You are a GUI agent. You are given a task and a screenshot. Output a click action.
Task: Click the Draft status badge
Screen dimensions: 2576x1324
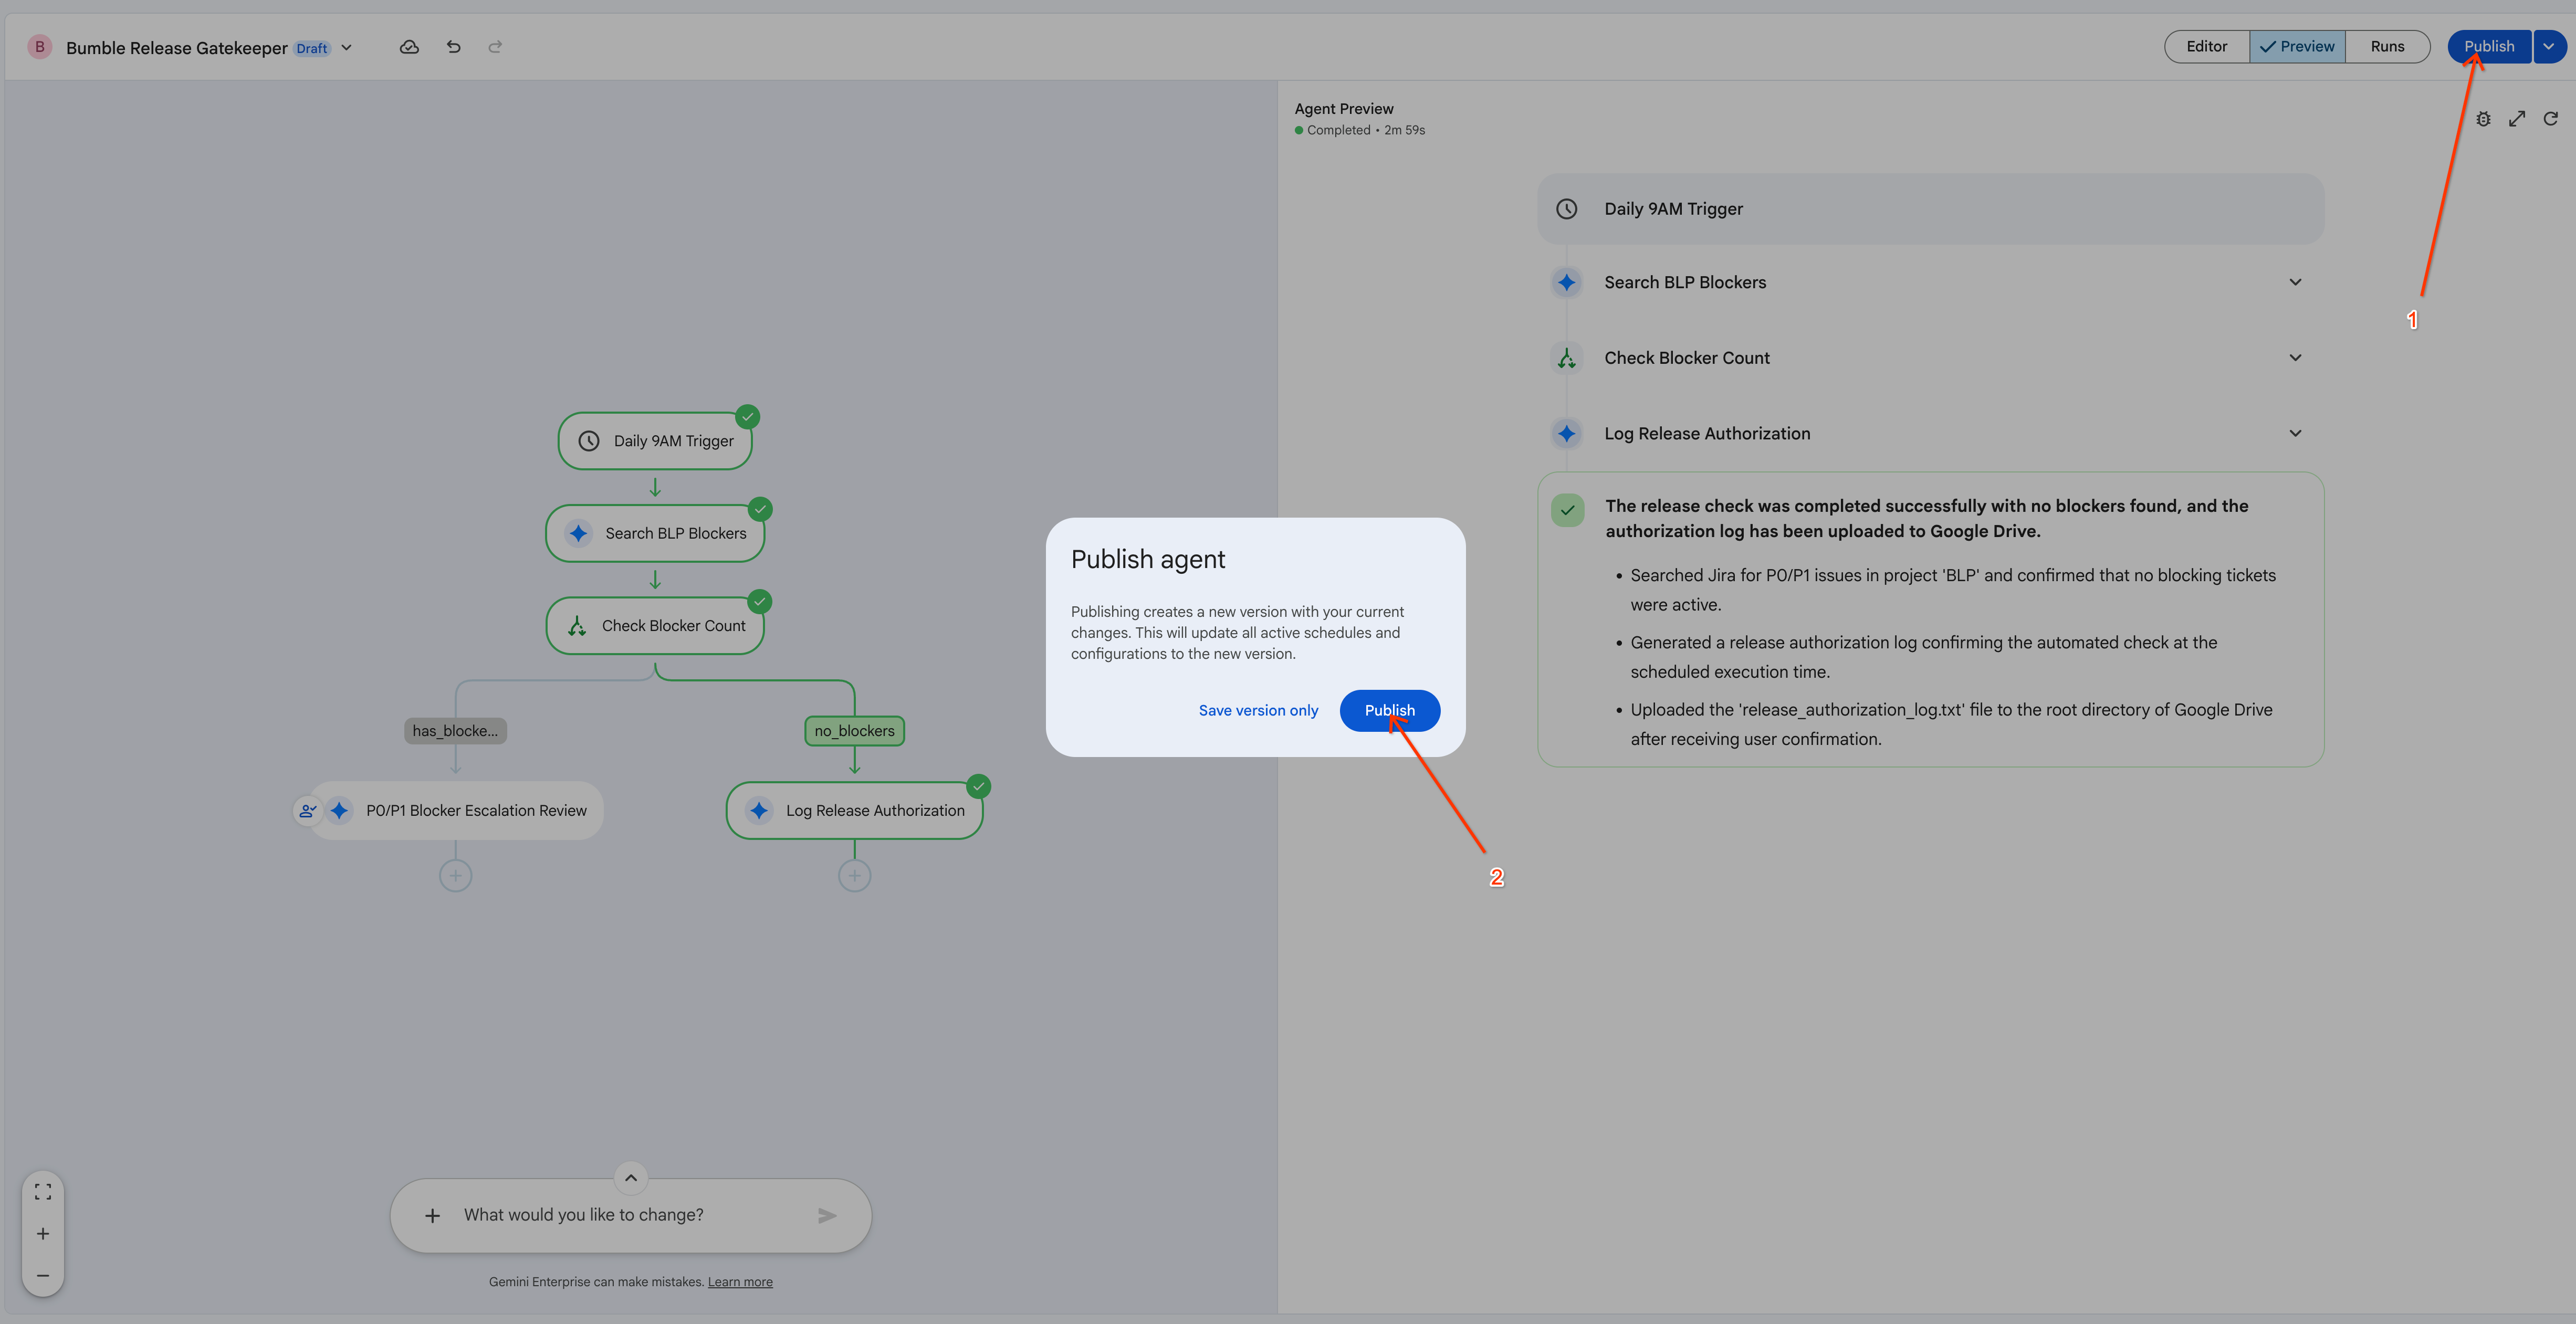pyautogui.click(x=312, y=48)
